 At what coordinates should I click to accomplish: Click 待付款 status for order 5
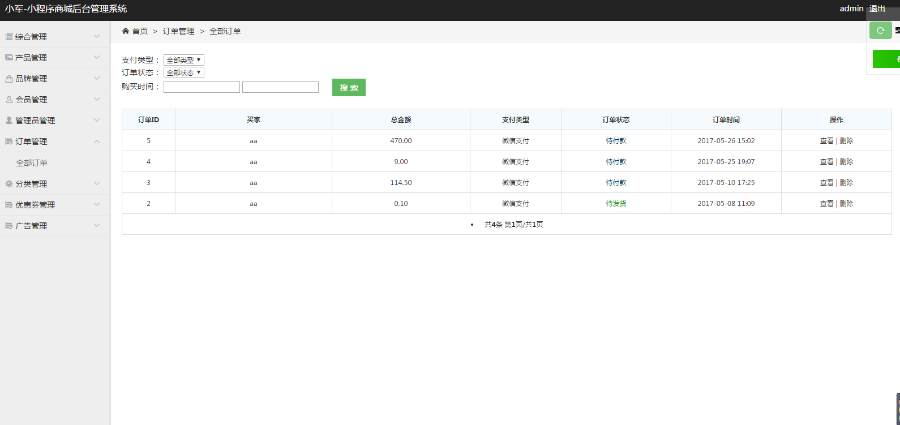click(x=616, y=141)
